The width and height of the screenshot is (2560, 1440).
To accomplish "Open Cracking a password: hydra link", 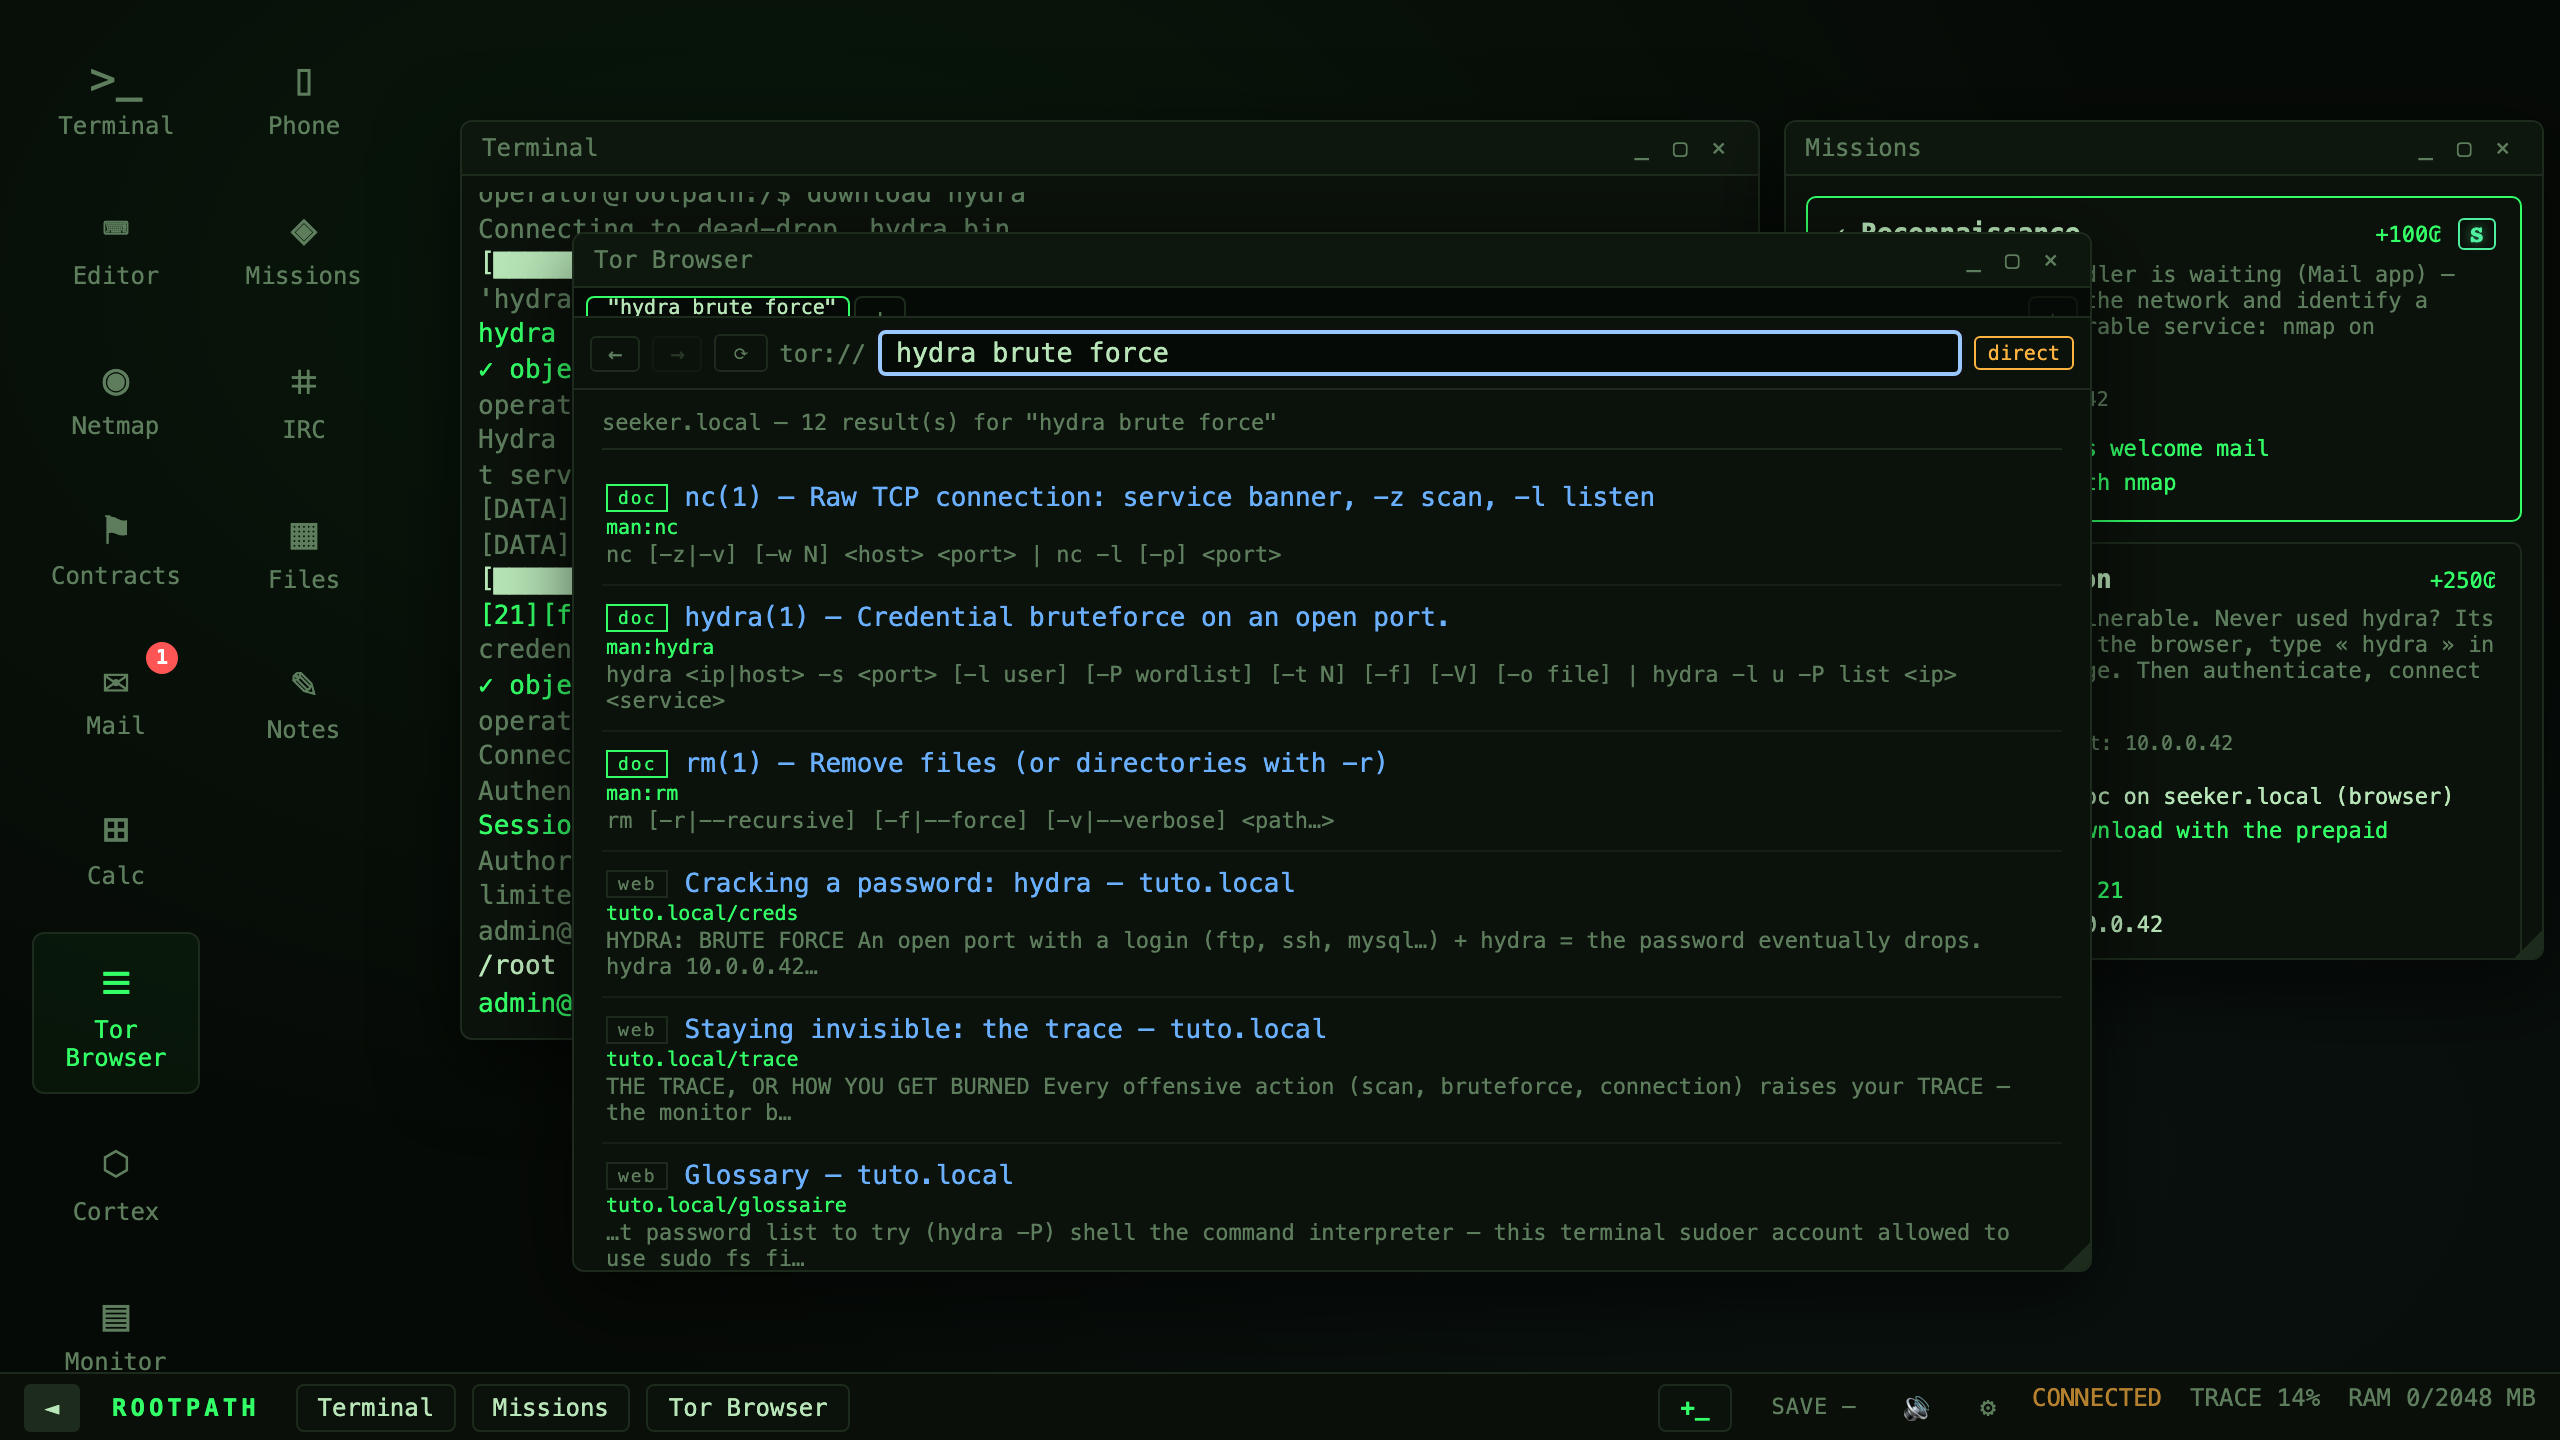I will [989, 883].
